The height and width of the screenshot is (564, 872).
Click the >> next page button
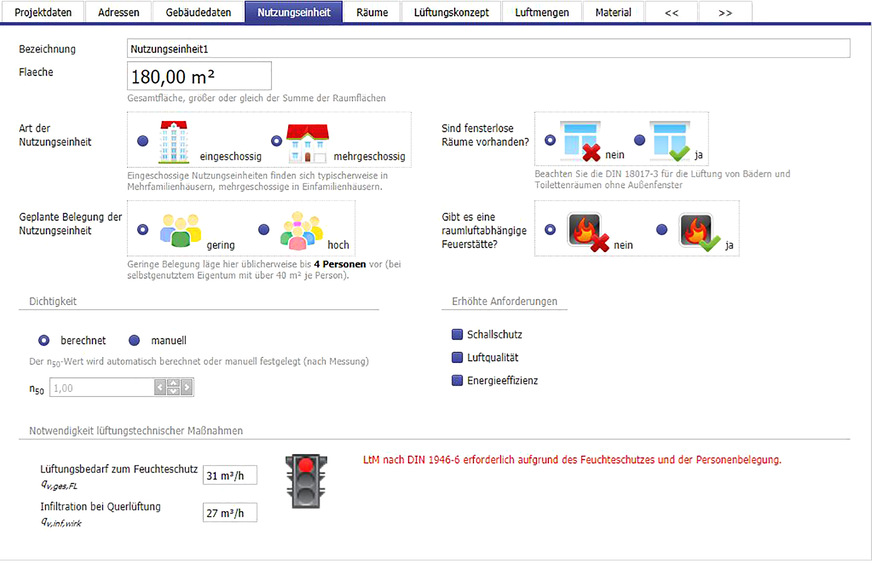tap(725, 12)
